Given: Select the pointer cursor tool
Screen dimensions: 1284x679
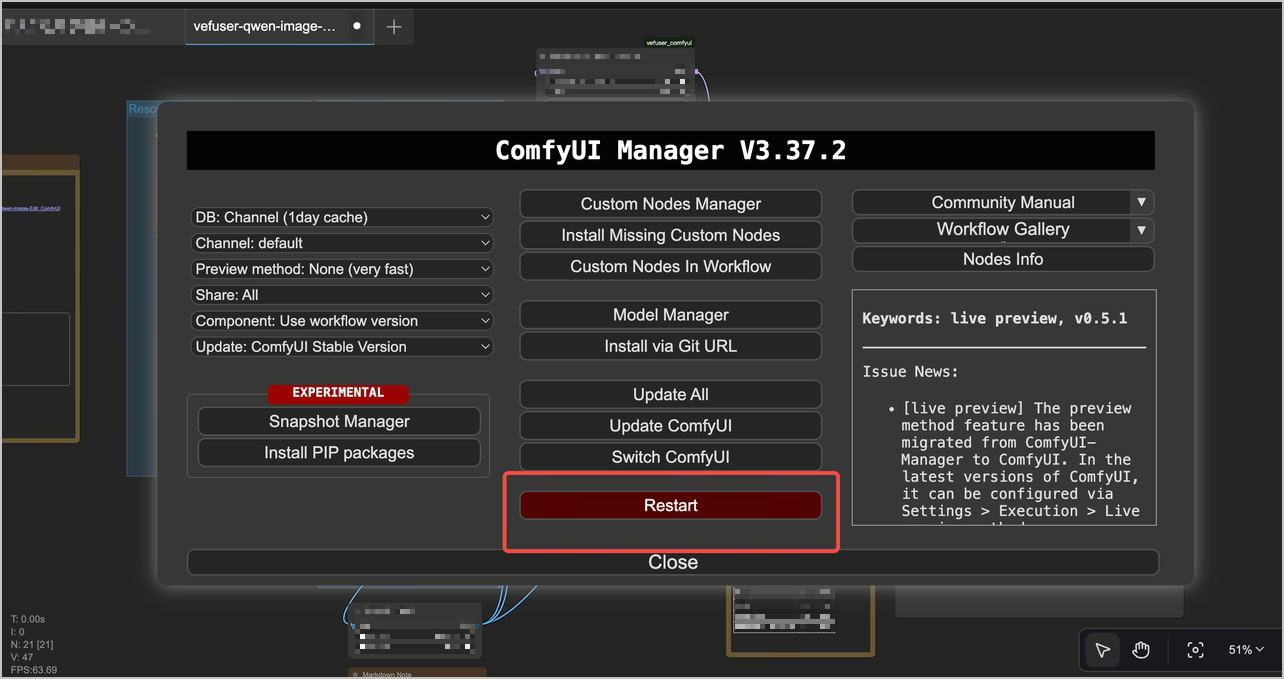Looking at the screenshot, I should [1102, 650].
